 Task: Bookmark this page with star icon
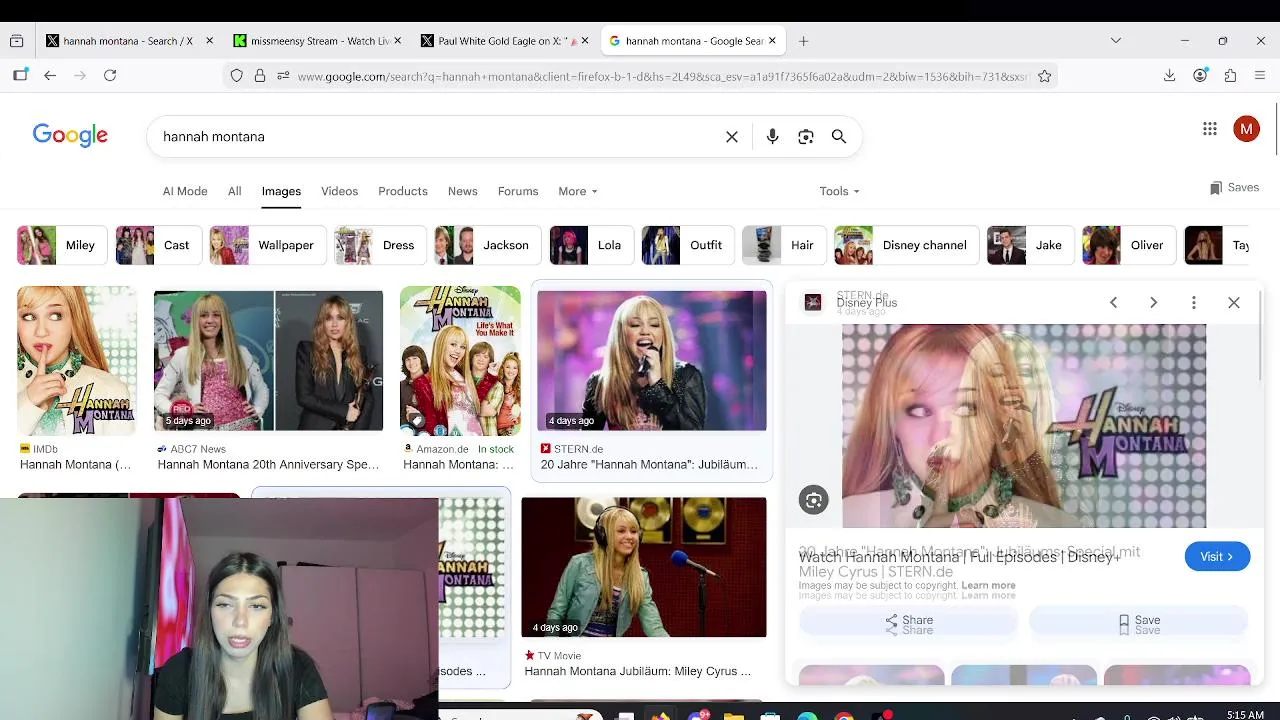tap(1045, 76)
